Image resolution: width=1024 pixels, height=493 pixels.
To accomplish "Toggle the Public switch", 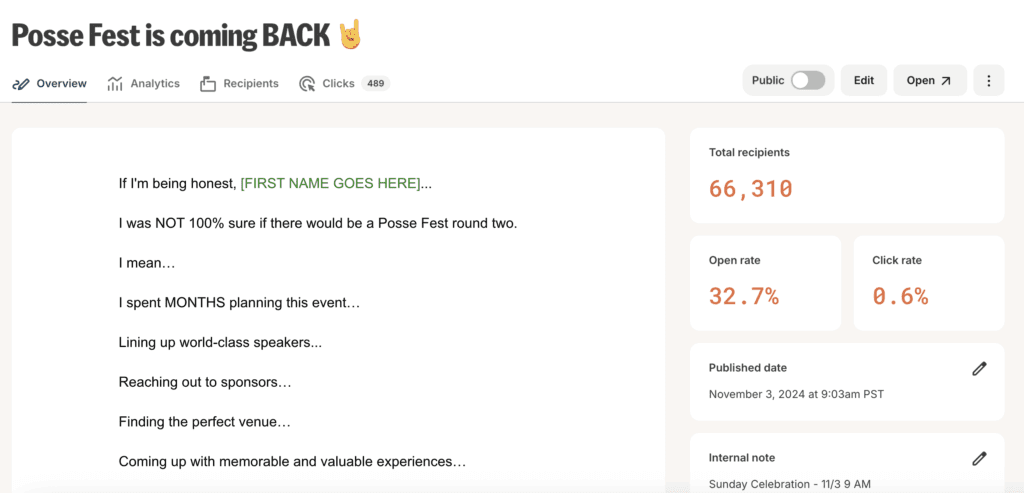I will (x=808, y=81).
